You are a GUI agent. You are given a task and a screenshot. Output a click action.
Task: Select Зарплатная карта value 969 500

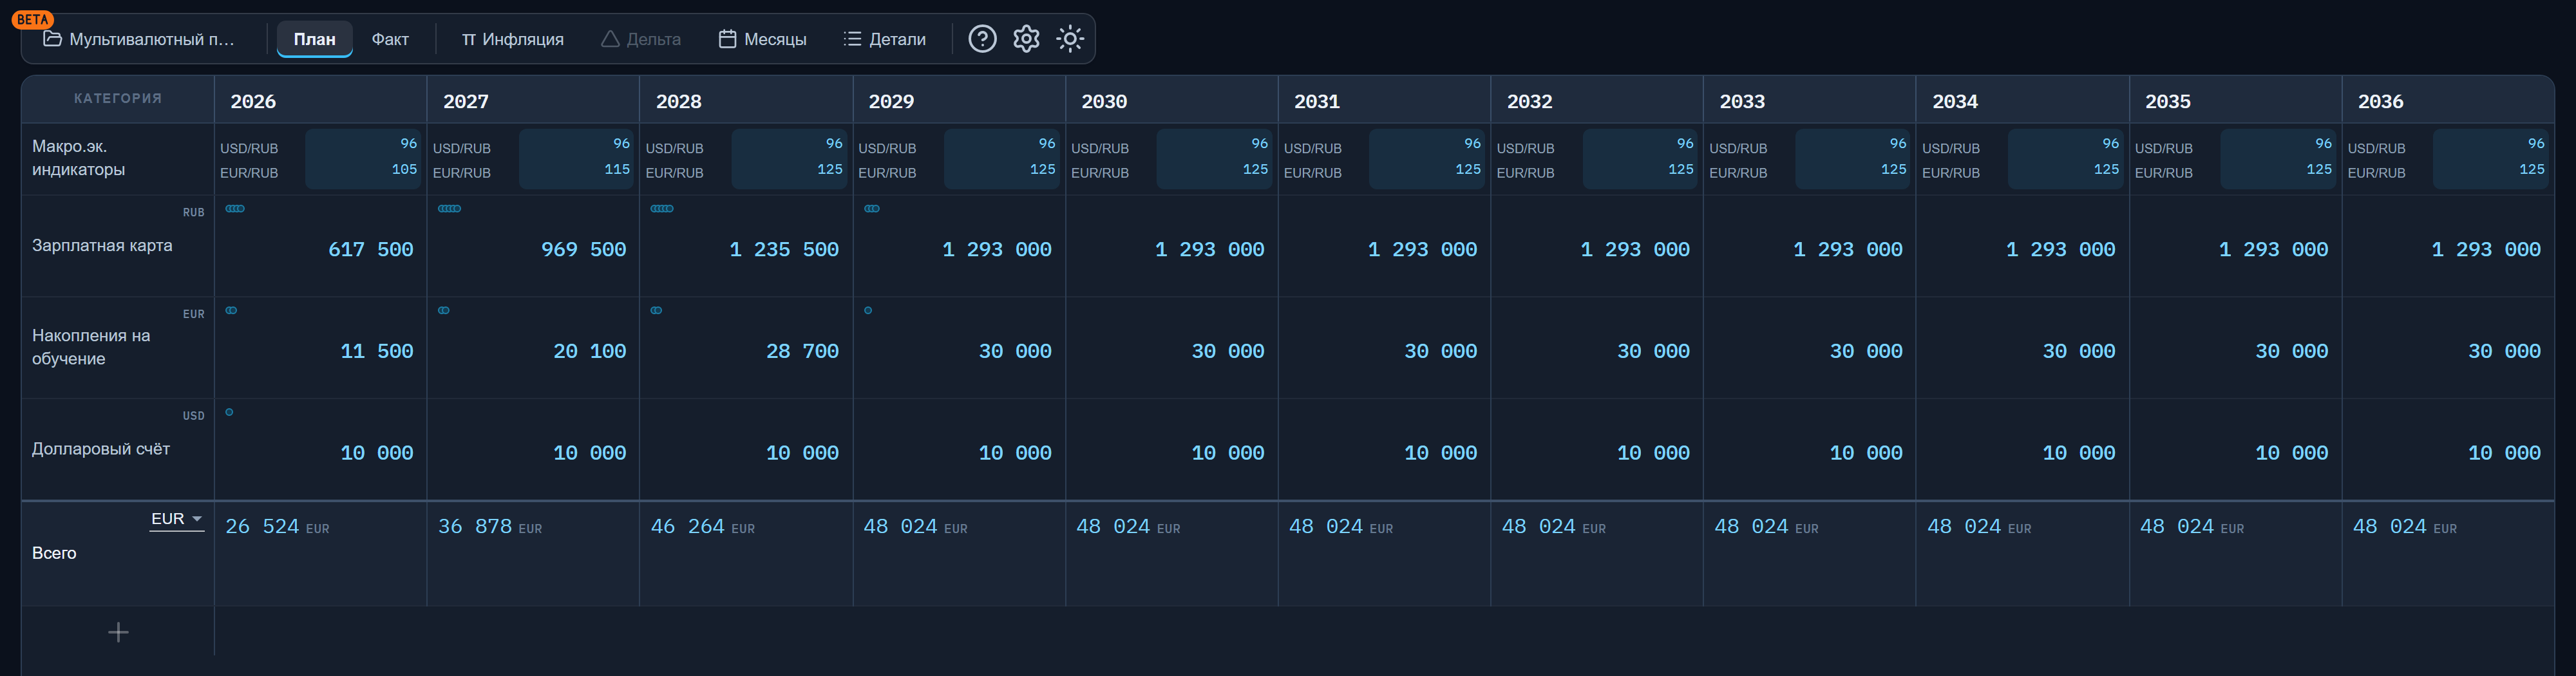click(x=584, y=249)
